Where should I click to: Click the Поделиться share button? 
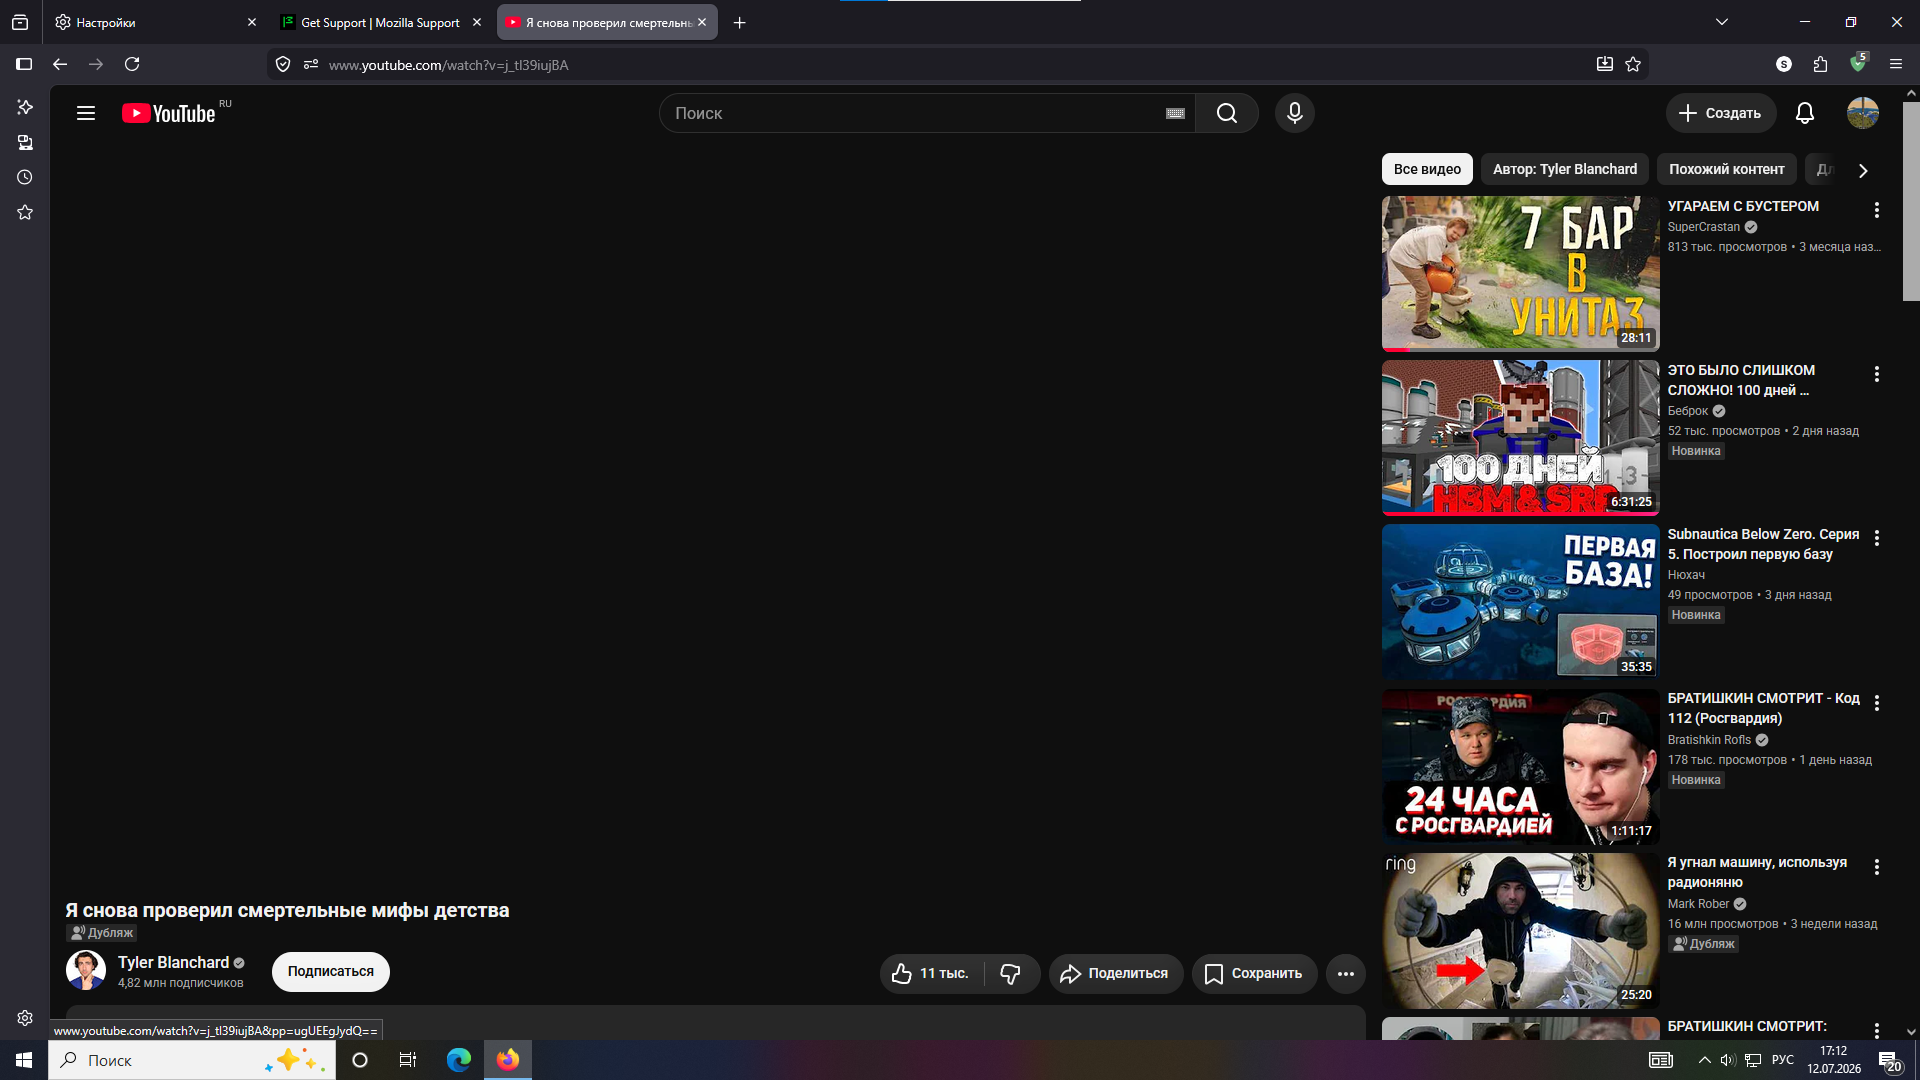click(1116, 973)
